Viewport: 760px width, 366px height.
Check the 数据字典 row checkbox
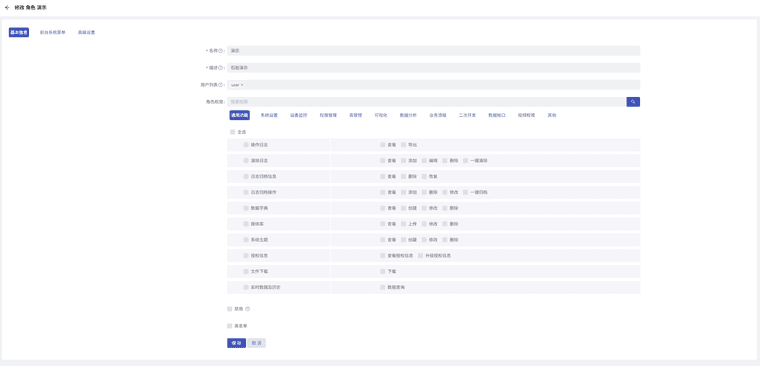246,208
